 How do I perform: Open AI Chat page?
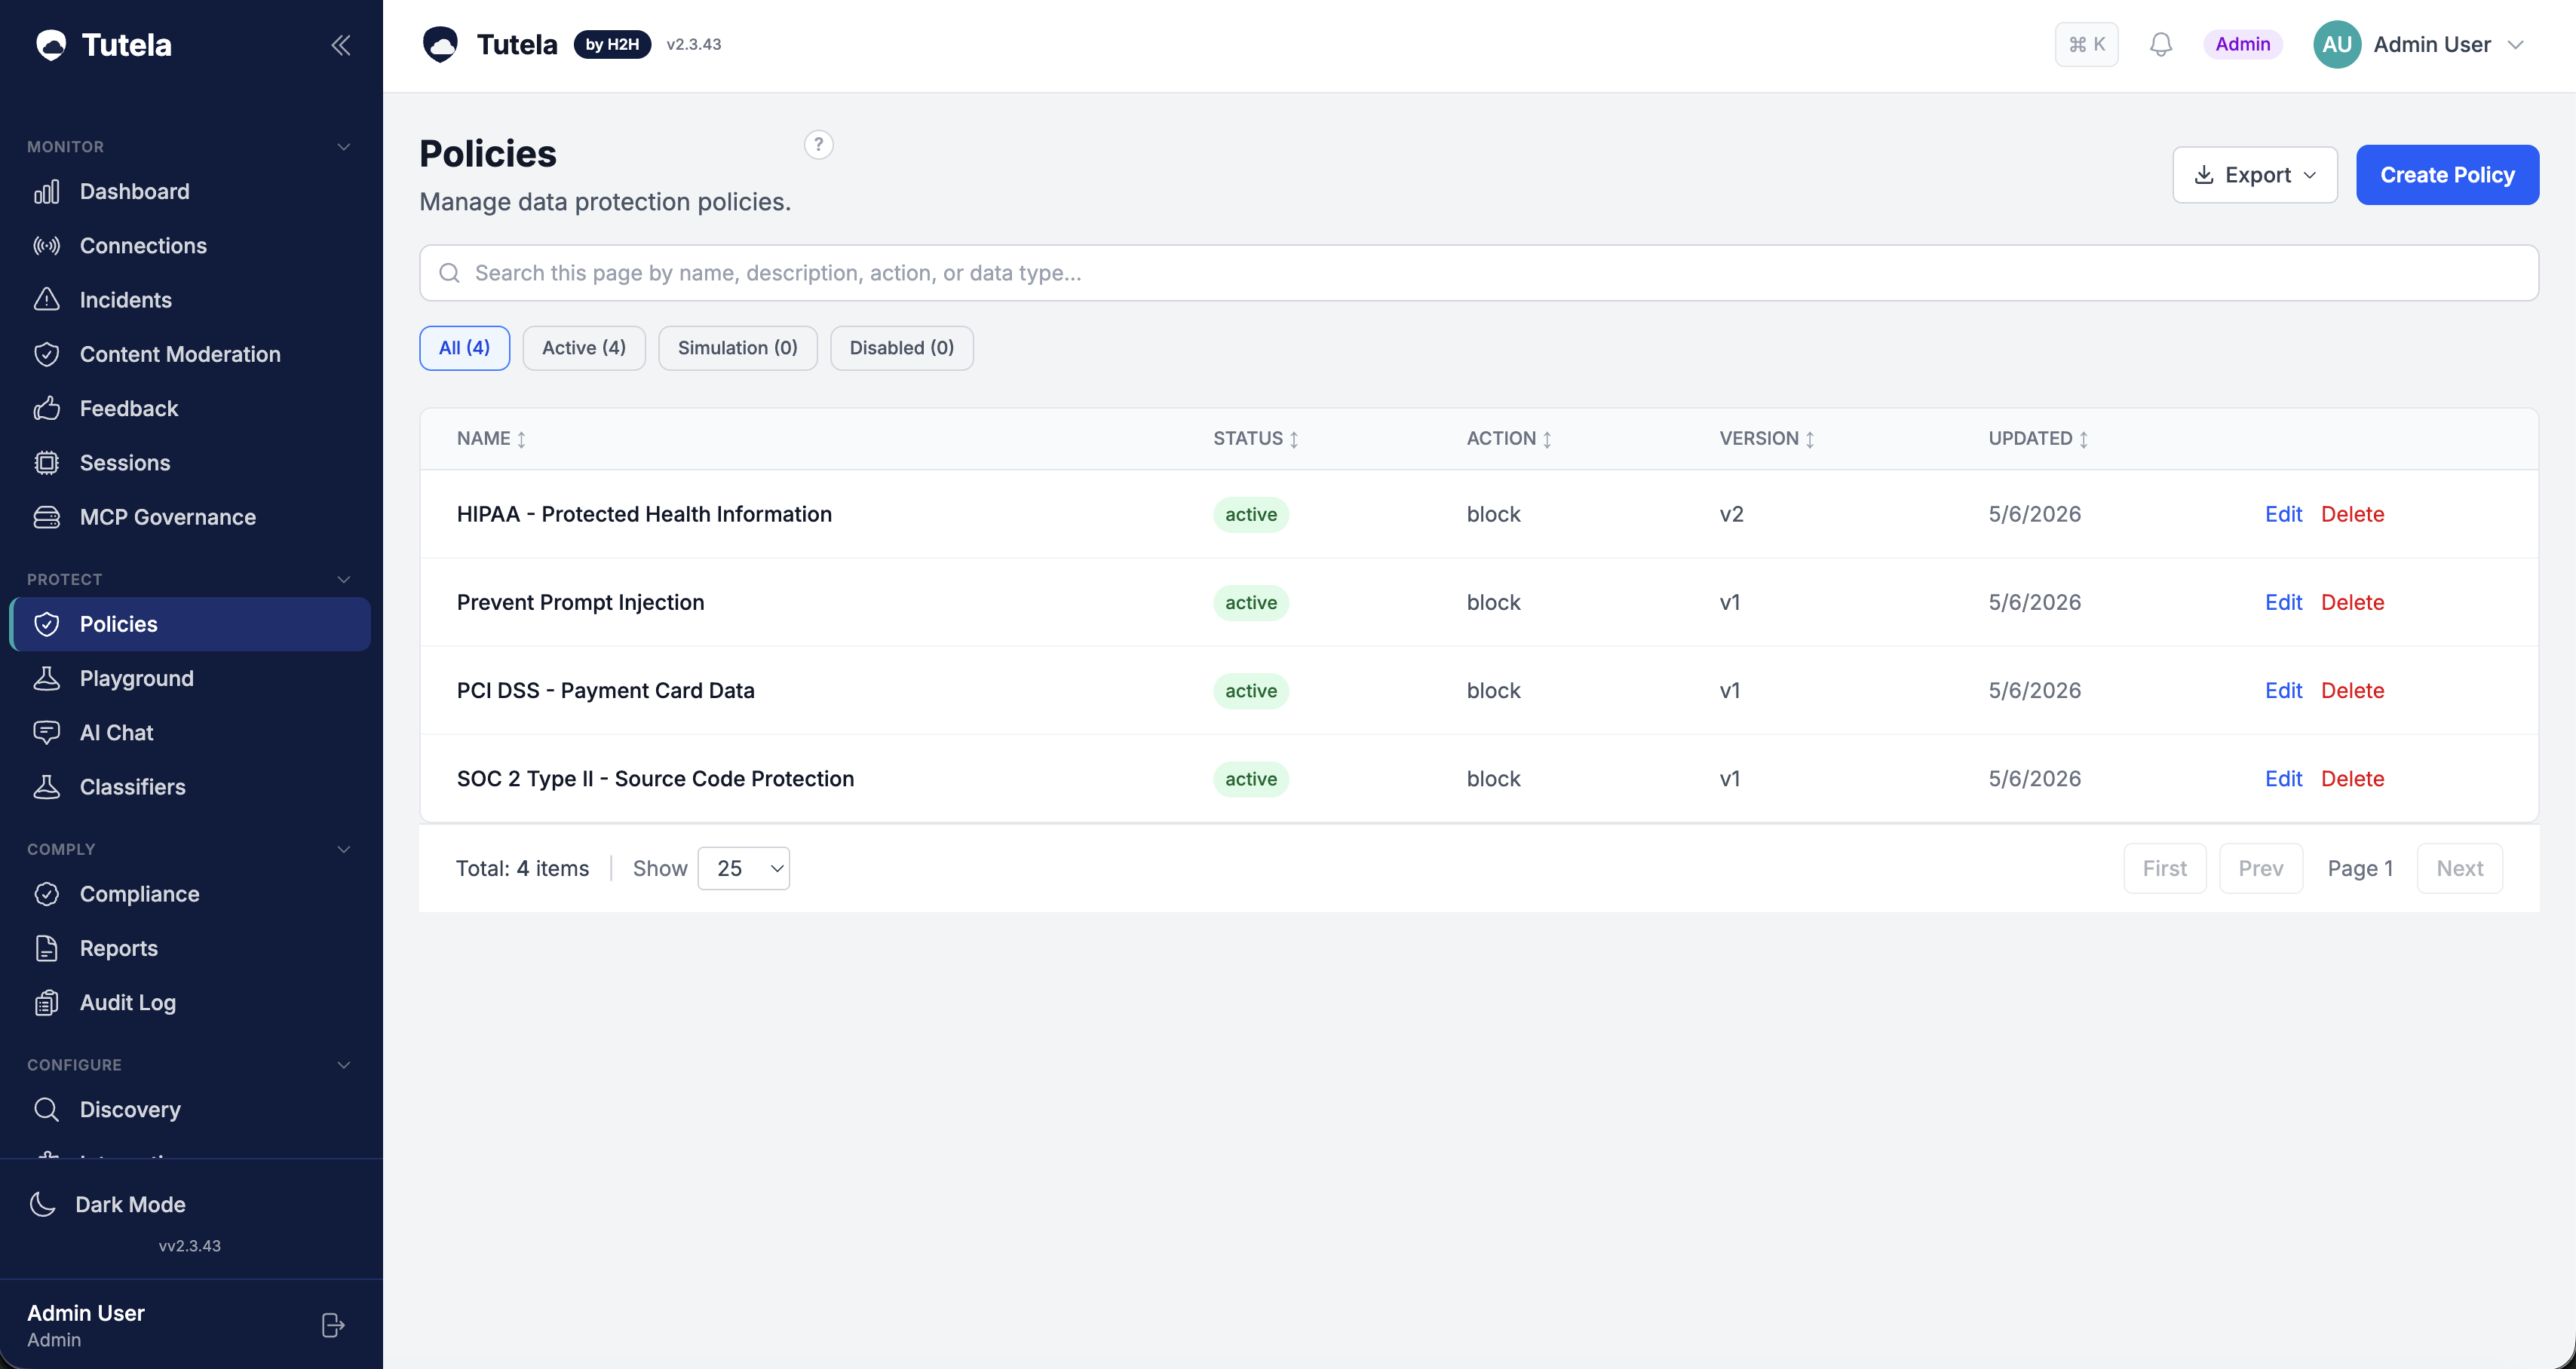[190, 733]
